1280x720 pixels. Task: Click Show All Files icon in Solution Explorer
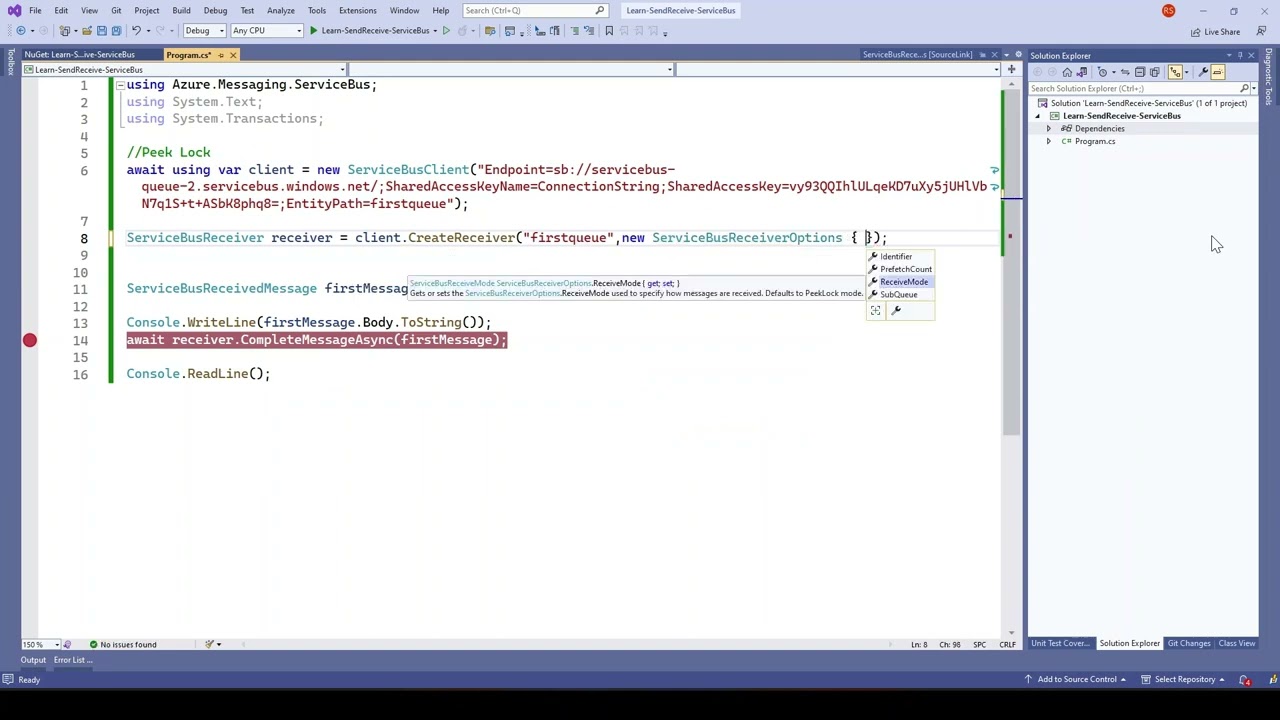(1154, 72)
